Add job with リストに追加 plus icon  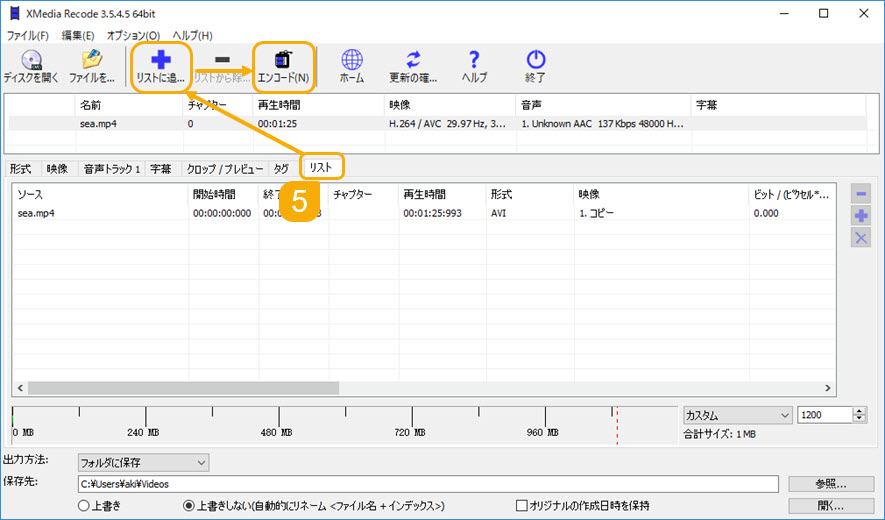coord(161,67)
